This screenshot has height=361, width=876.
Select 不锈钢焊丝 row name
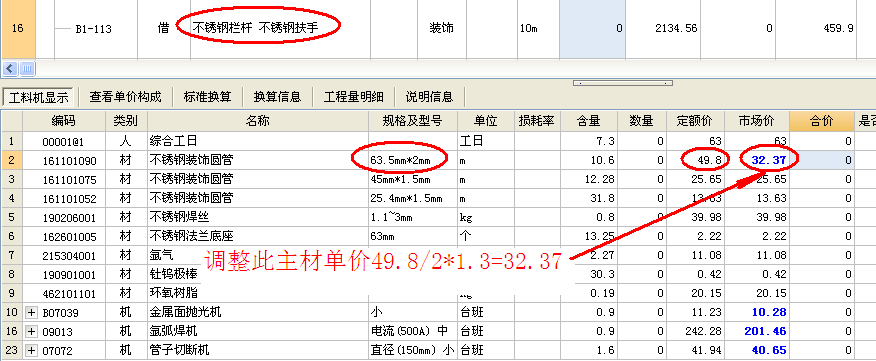pos(179,217)
